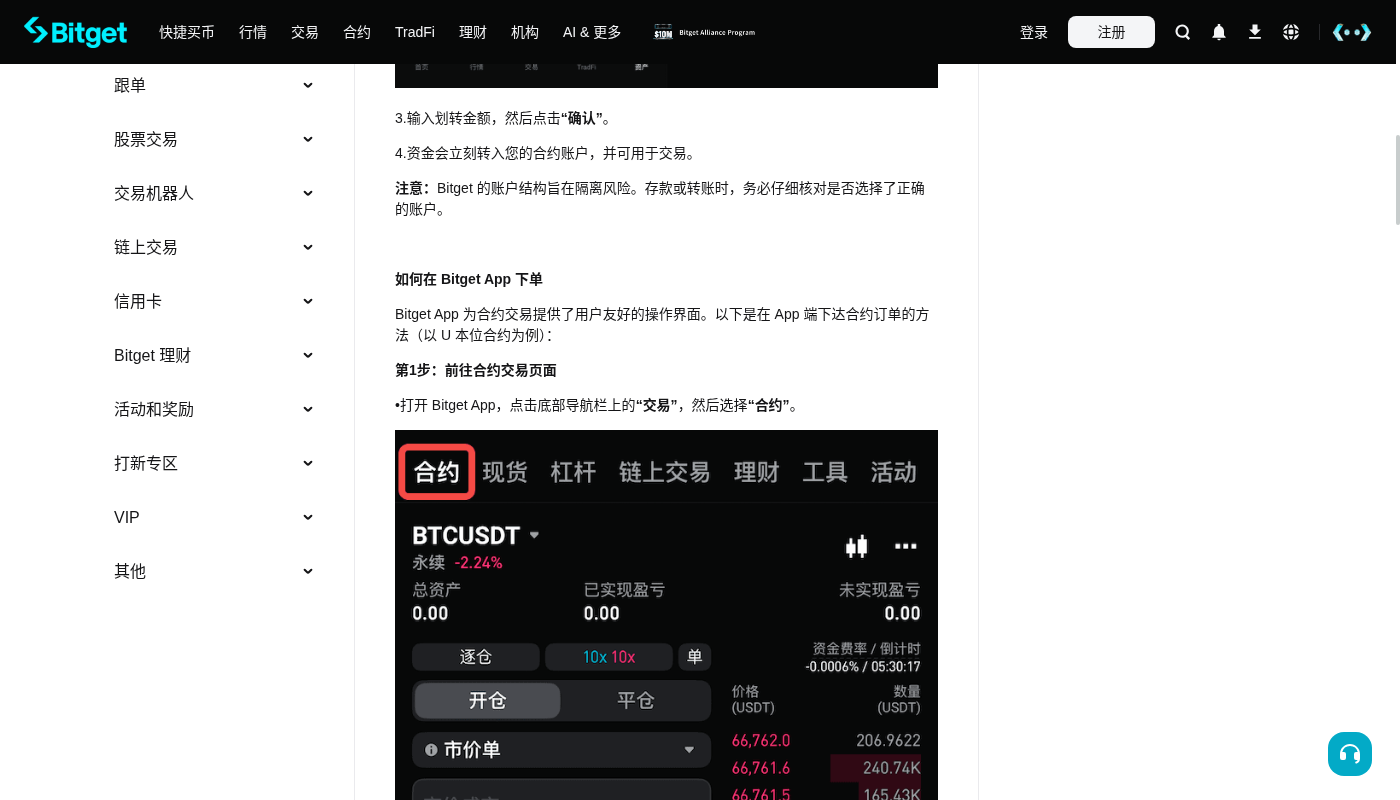
Task: Click the 登录 link
Action: pos(1034,32)
